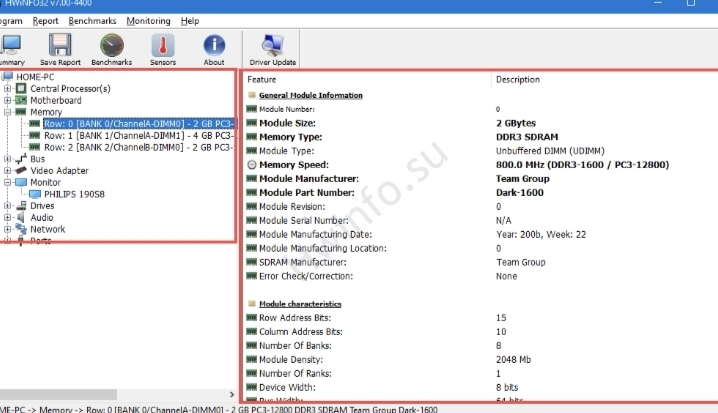Click the Bus connector icon in tree
The height and width of the screenshot is (413, 718).
coord(21,159)
